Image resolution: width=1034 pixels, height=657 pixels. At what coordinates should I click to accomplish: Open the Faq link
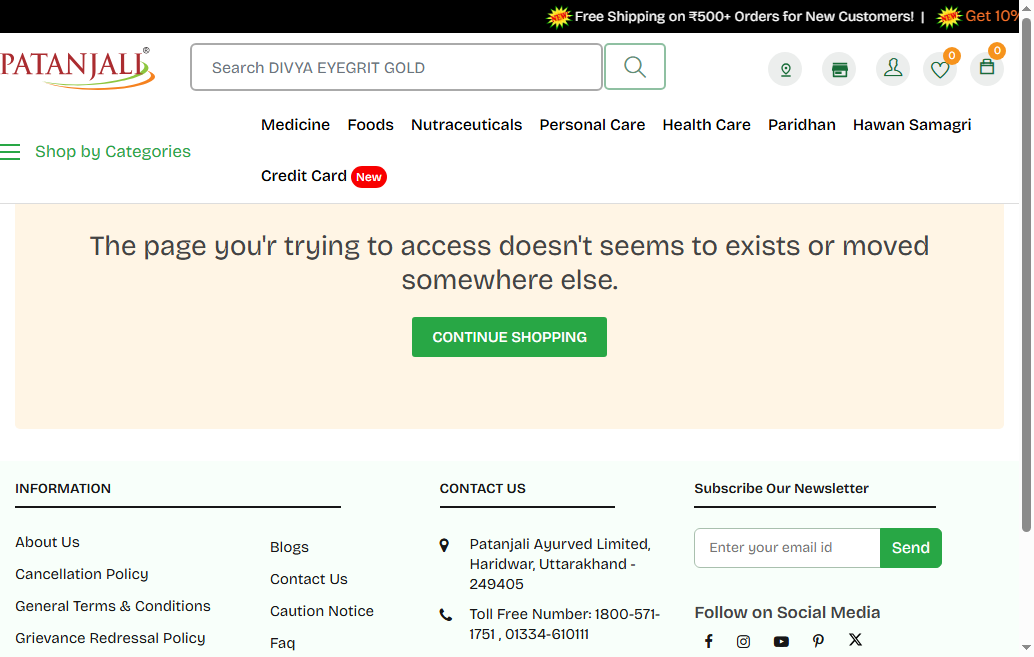[282, 643]
